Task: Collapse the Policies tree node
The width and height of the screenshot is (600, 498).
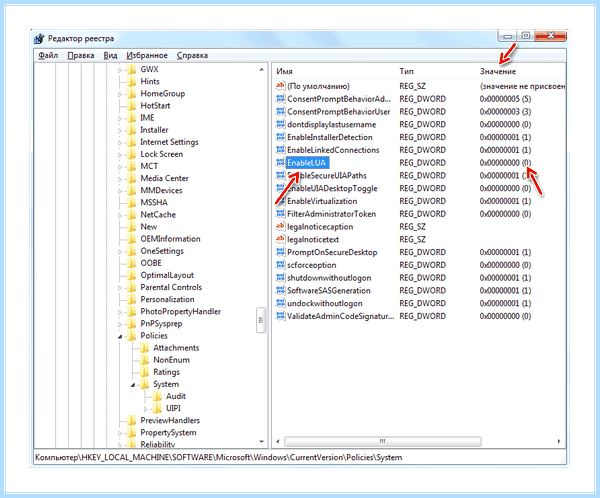Action: pyautogui.click(x=120, y=336)
